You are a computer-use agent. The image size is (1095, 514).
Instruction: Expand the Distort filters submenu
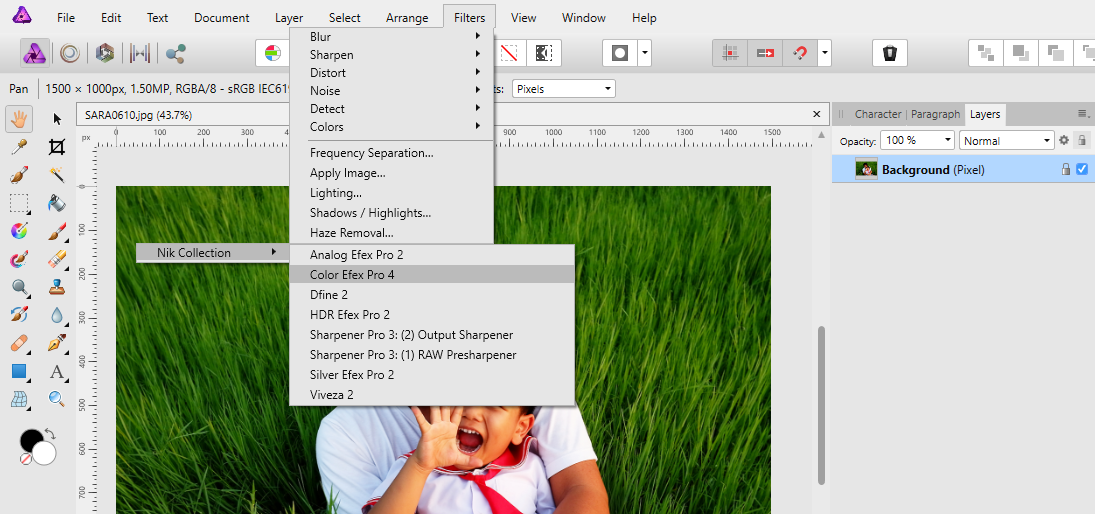(392, 73)
